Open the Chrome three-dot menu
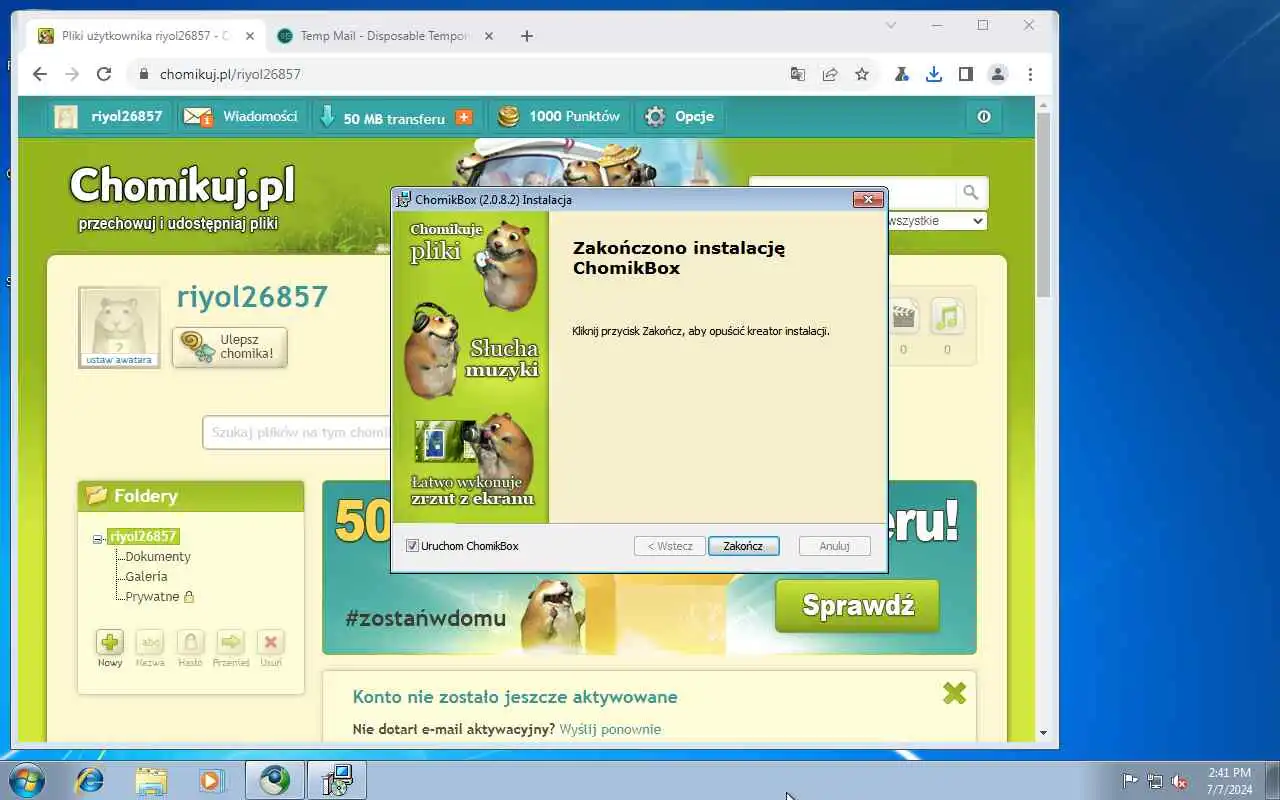 point(1030,74)
